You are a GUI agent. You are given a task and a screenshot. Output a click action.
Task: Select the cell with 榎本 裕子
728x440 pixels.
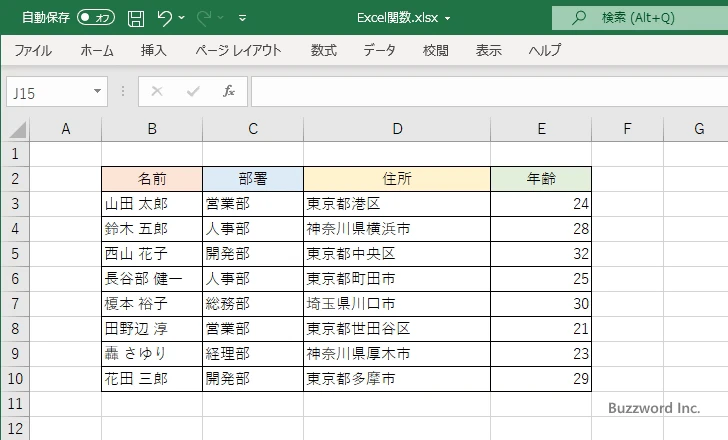coord(152,304)
